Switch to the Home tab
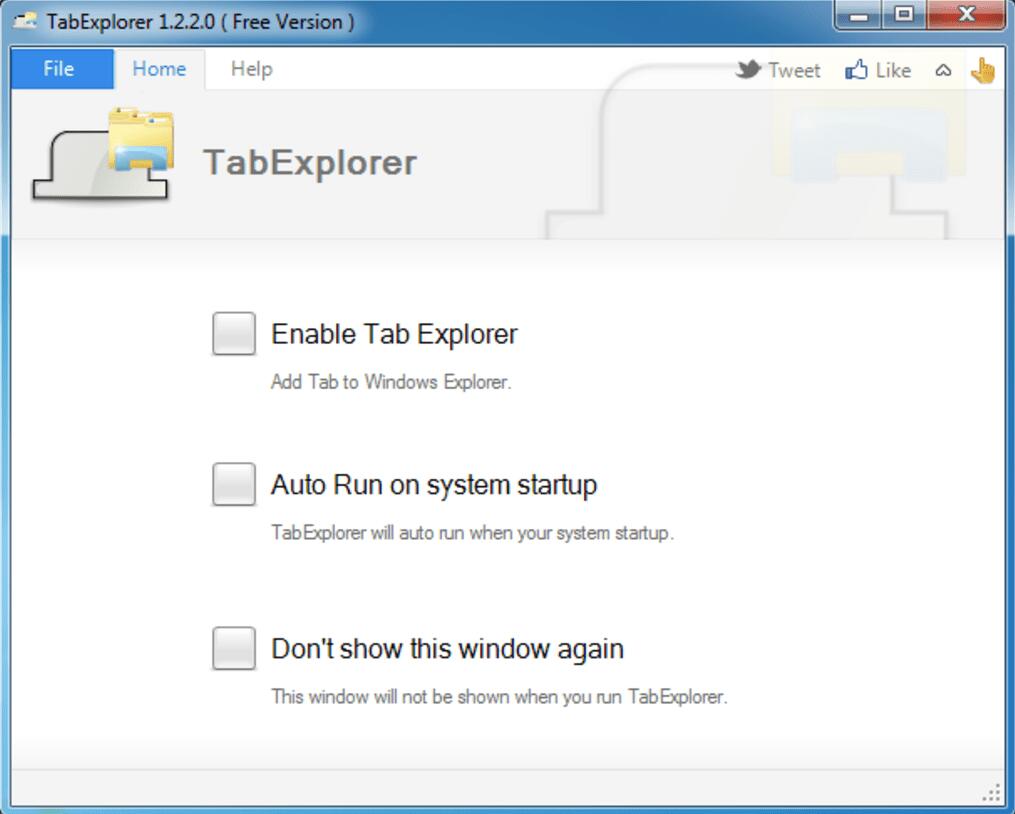Viewport: 1015px width, 814px height. pos(159,69)
